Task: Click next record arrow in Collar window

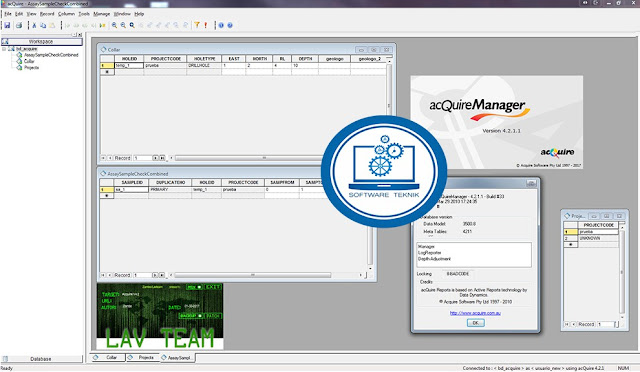Action: pos(155,158)
